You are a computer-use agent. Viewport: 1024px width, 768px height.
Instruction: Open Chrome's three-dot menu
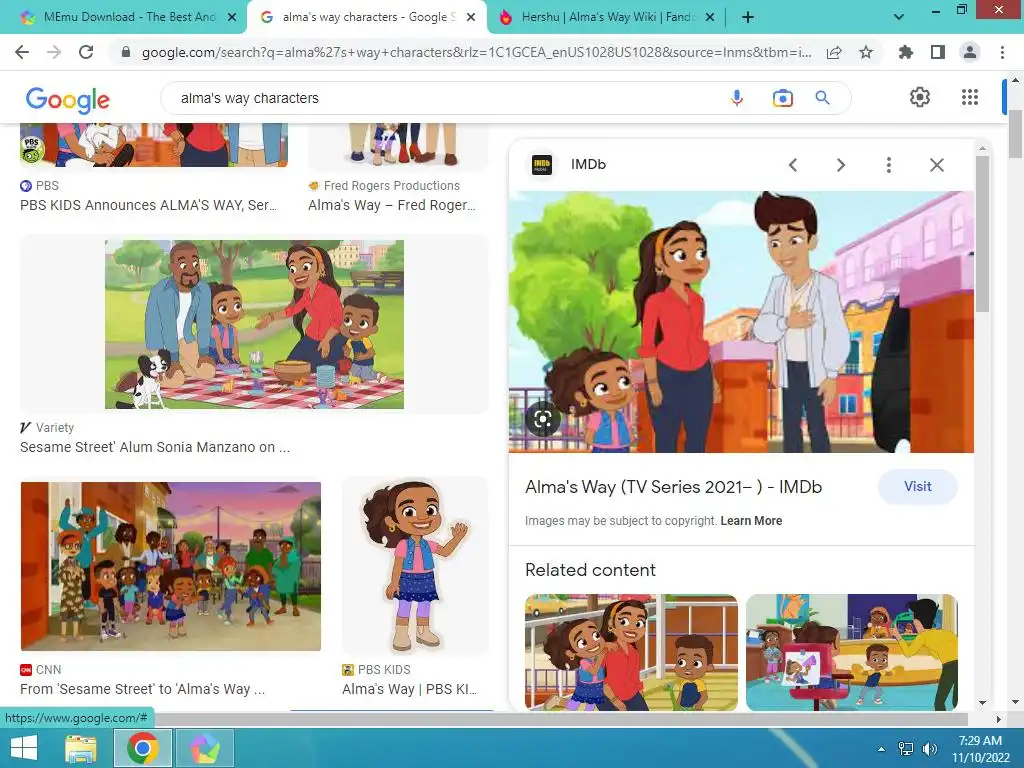pyautogui.click(x=1002, y=52)
